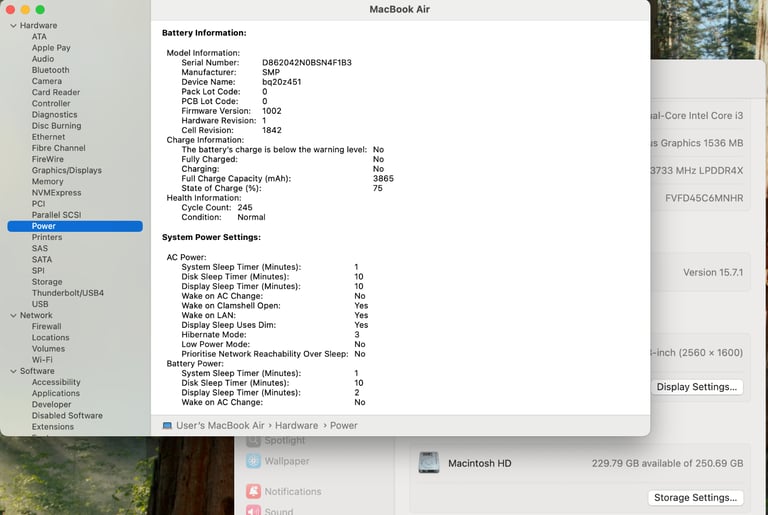Image resolution: width=768 pixels, height=515 pixels.
Task: Select Disabled Software entry
Action: pyautogui.click(x=67, y=416)
